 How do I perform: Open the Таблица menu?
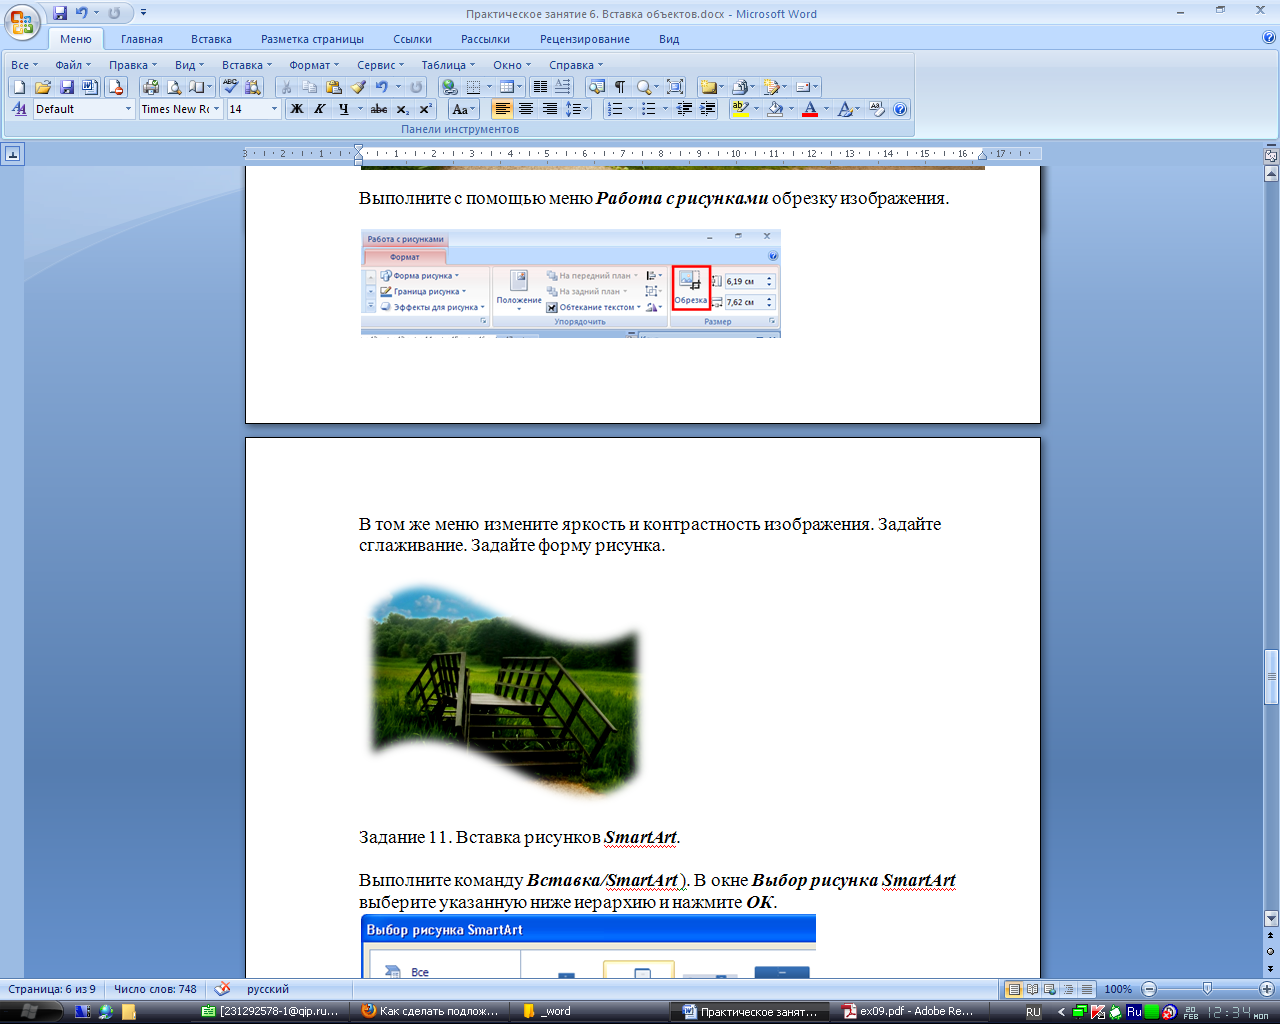(449, 65)
